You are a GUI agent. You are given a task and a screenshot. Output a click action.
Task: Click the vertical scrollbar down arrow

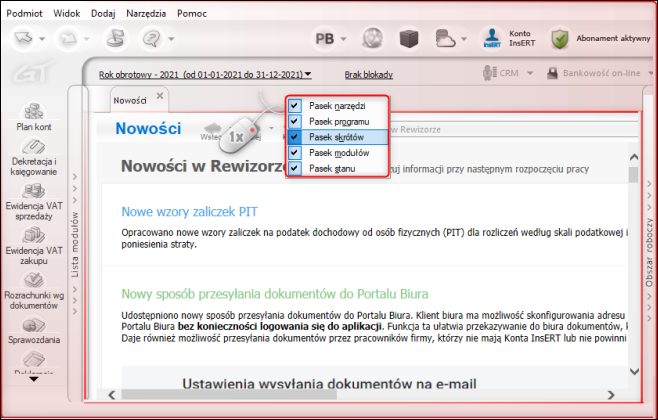pos(634,371)
